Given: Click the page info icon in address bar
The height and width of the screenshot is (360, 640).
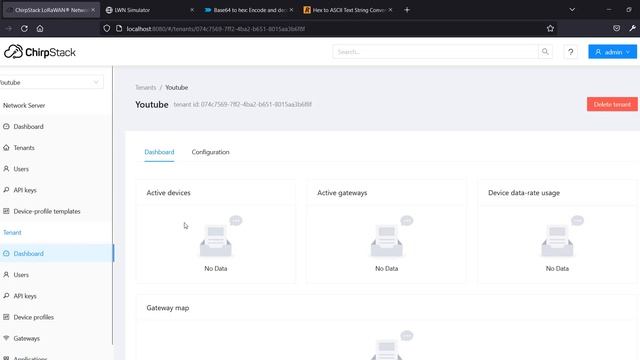Looking at the screenshot, I should coord(119,29).
